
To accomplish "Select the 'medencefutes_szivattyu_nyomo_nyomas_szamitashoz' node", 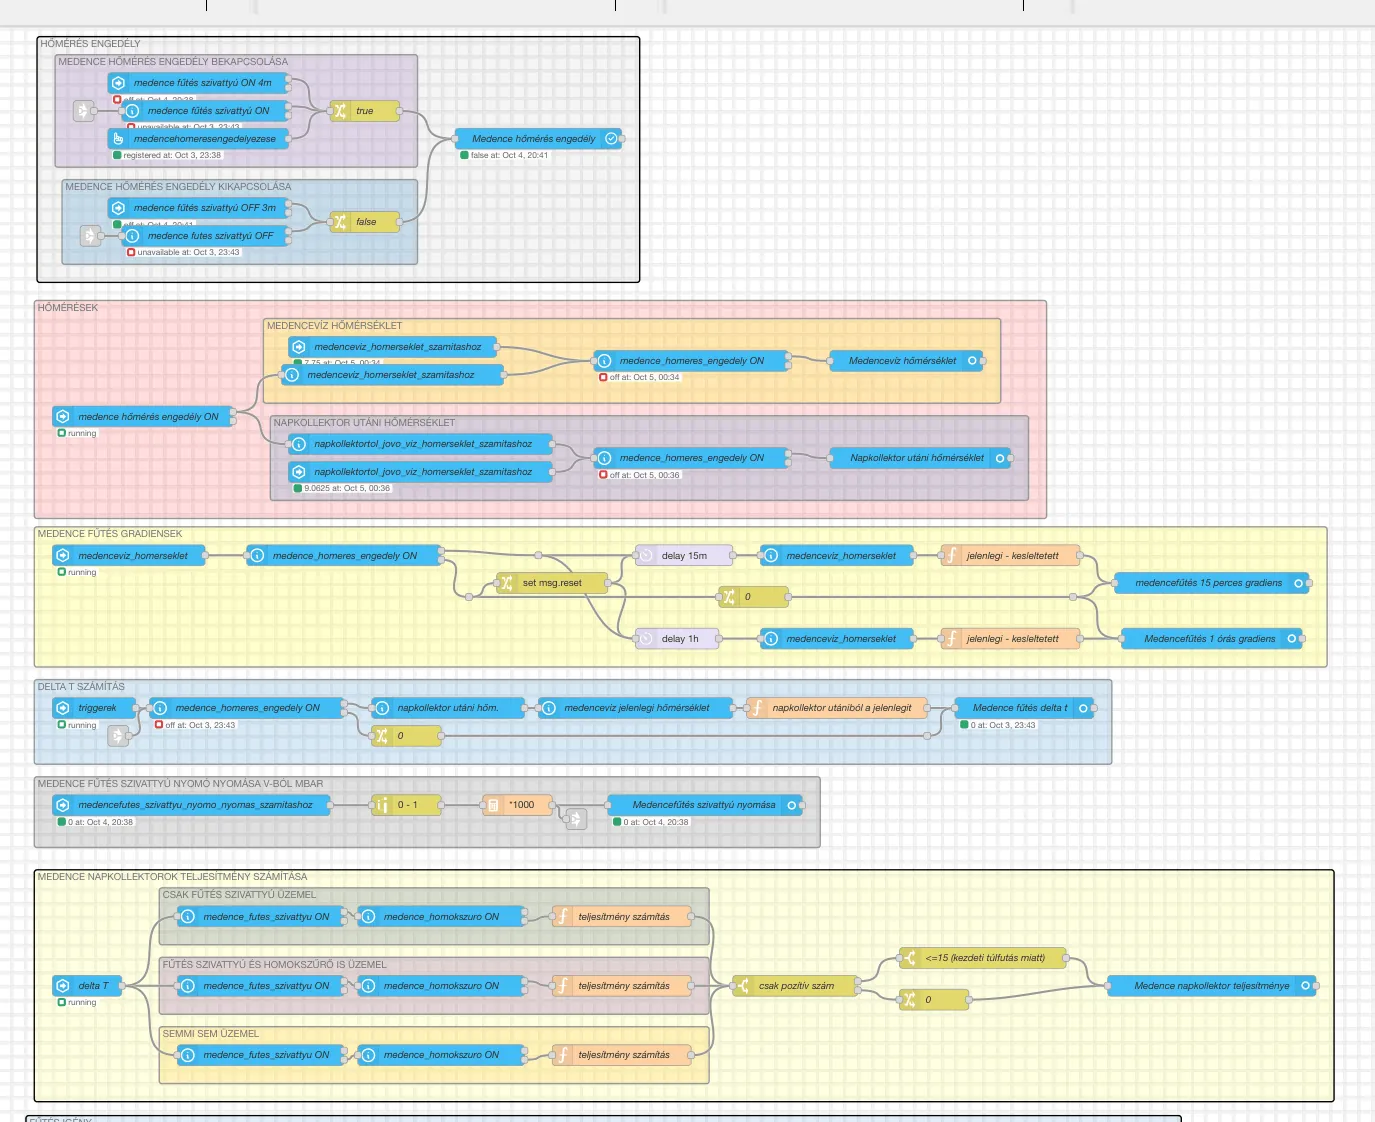I will pyautogui.click(x=191, y=805).
